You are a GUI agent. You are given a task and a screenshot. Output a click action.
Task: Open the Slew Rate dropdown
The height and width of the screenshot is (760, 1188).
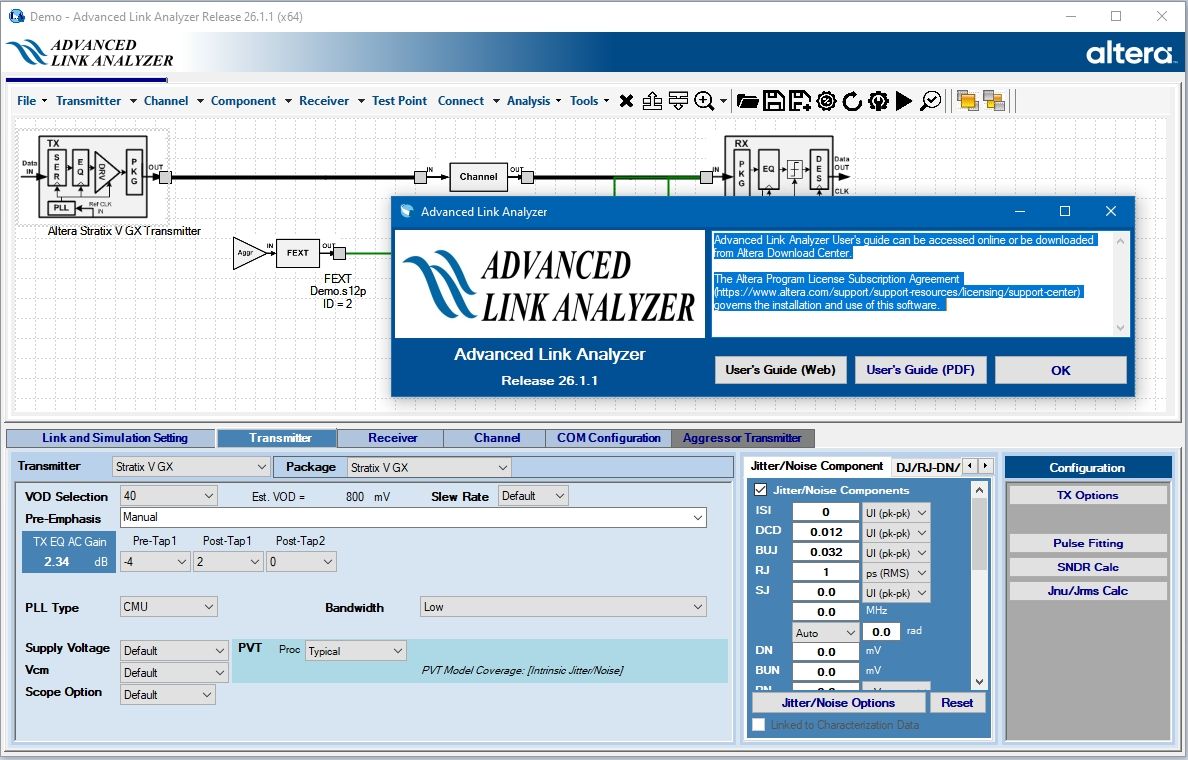coord(533,496)
